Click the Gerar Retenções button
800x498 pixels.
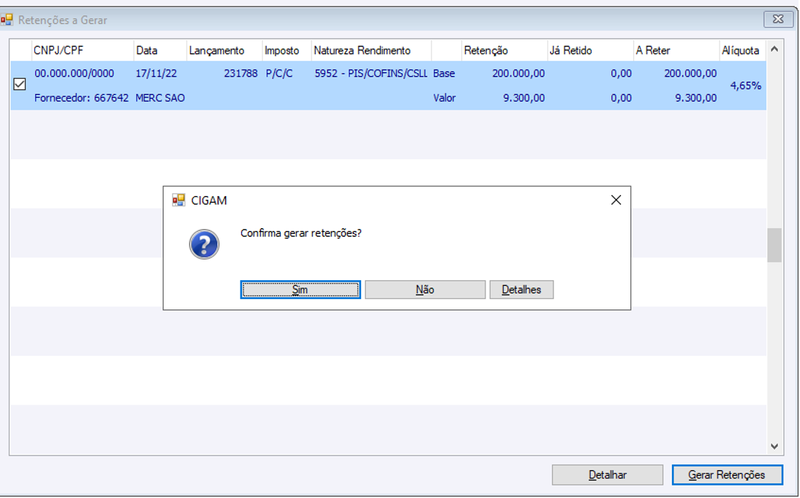[727, 475]
